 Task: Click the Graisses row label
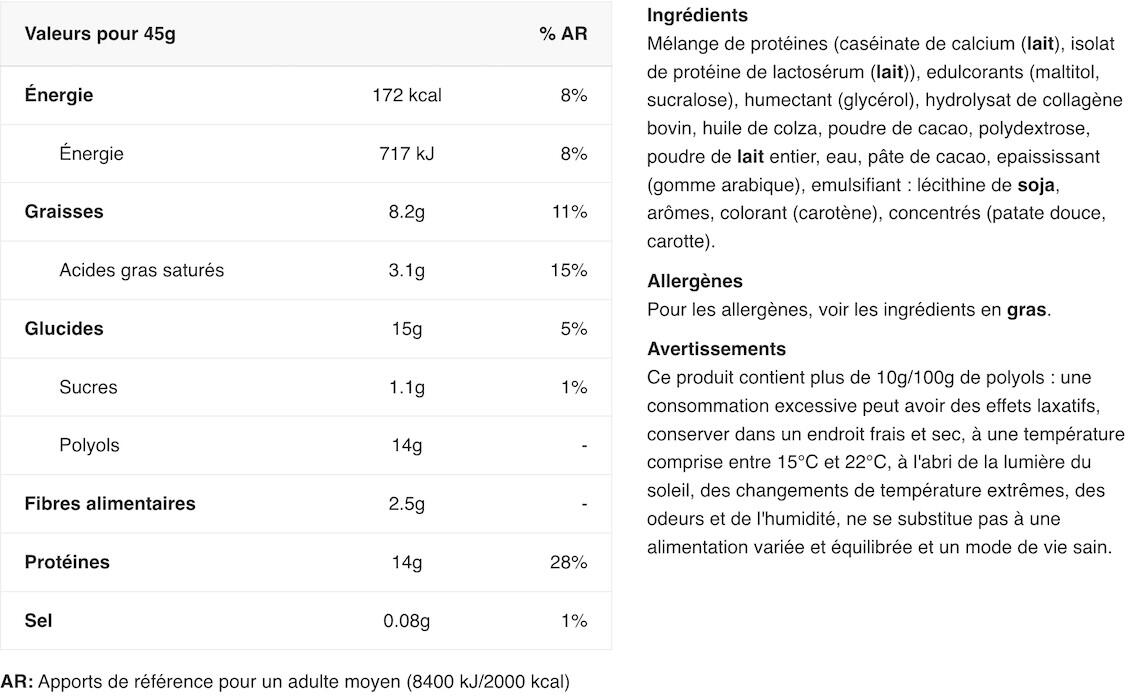tap(64, 212)
